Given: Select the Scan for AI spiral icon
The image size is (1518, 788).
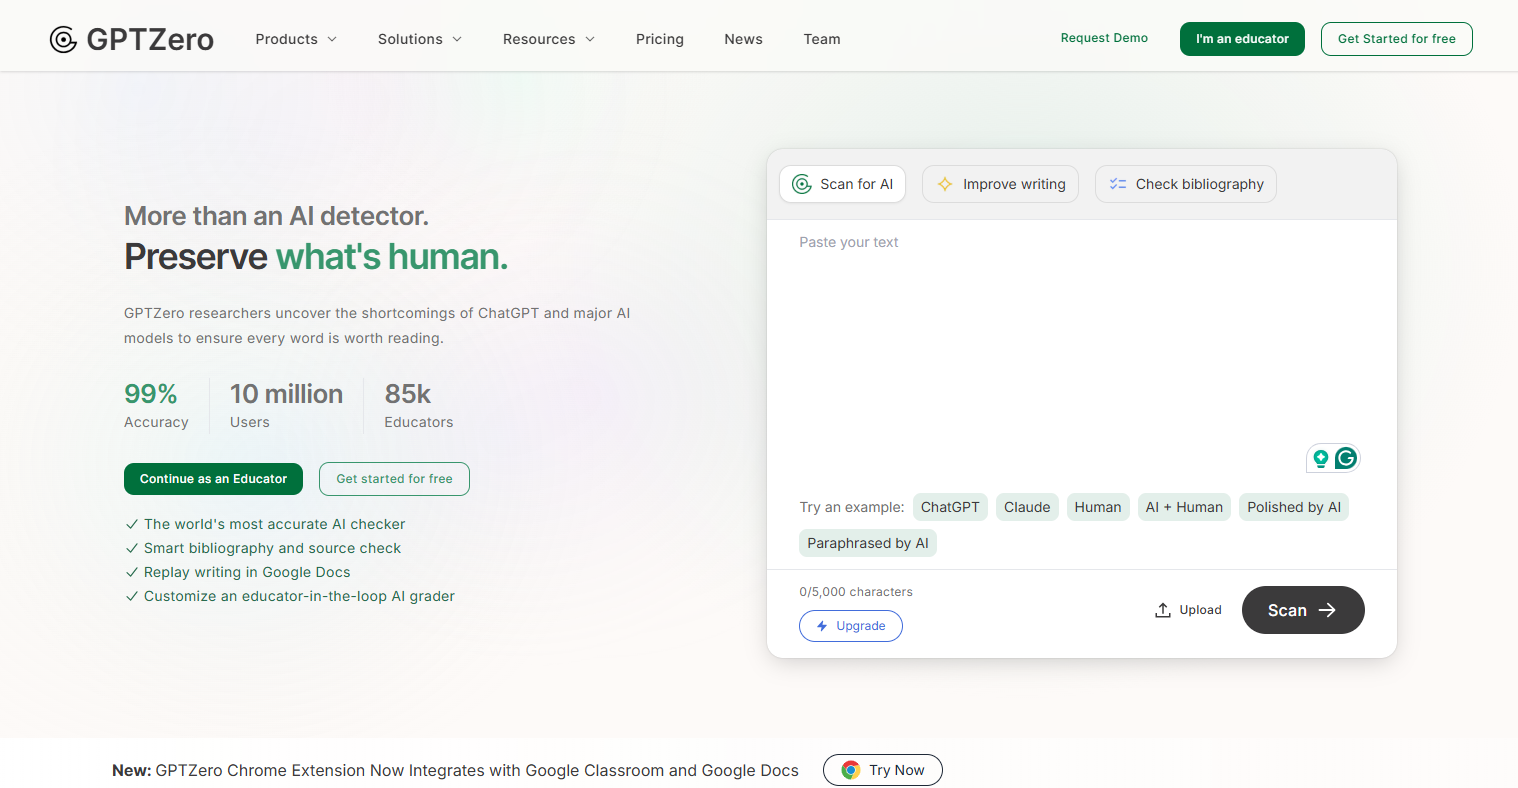Looking at the screenshot, I should [801, 184].
